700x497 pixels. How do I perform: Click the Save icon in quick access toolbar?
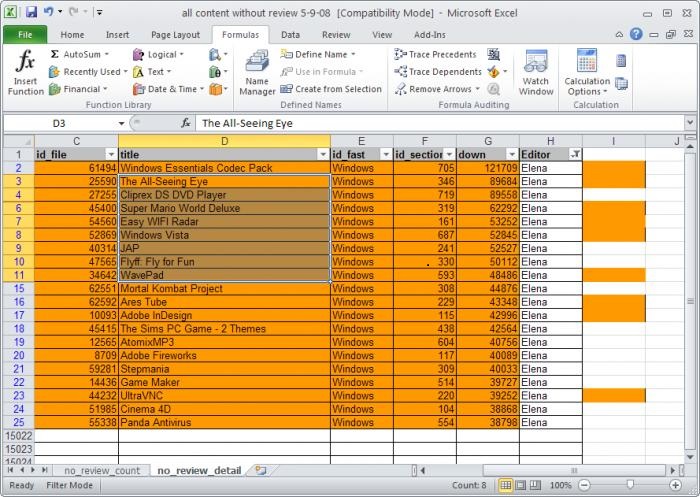point(31,12)
